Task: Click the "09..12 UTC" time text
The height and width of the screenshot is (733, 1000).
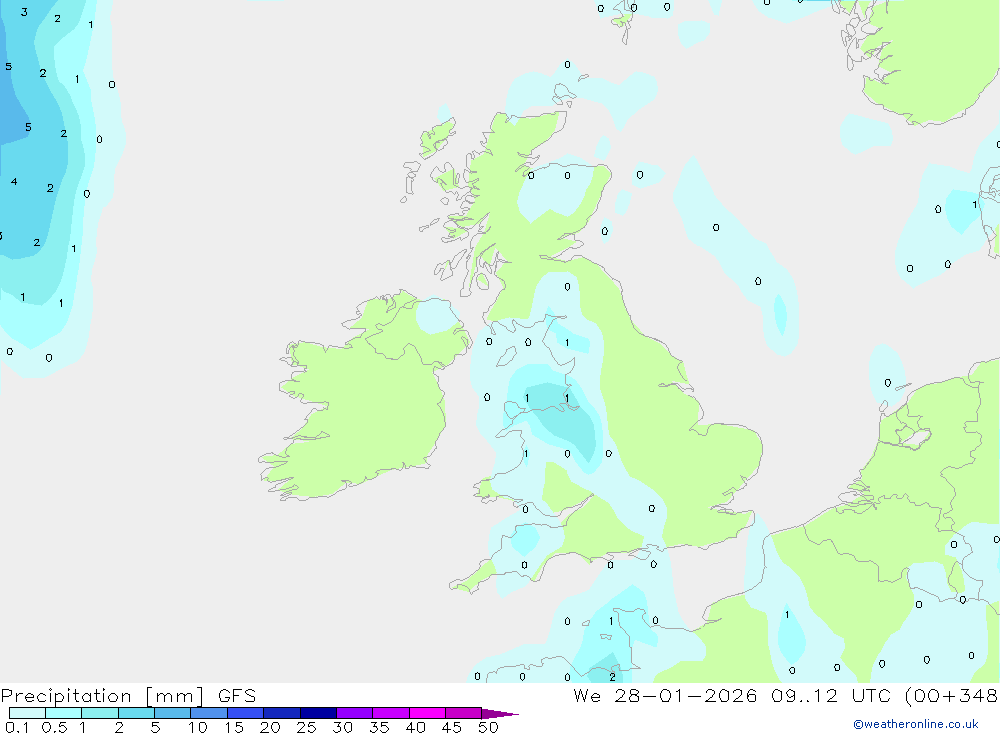Action: click(830, 696)
